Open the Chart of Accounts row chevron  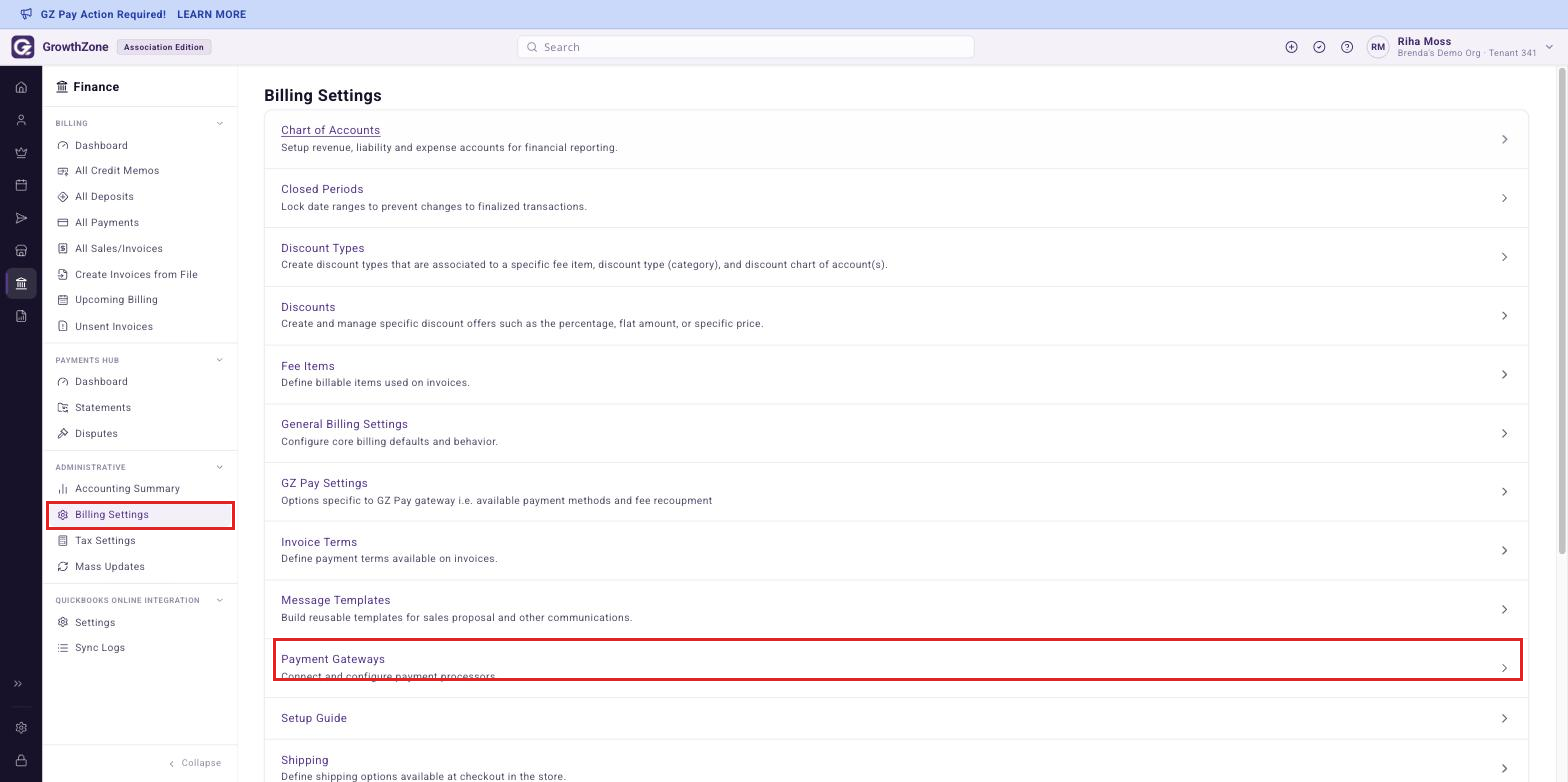1504,139
